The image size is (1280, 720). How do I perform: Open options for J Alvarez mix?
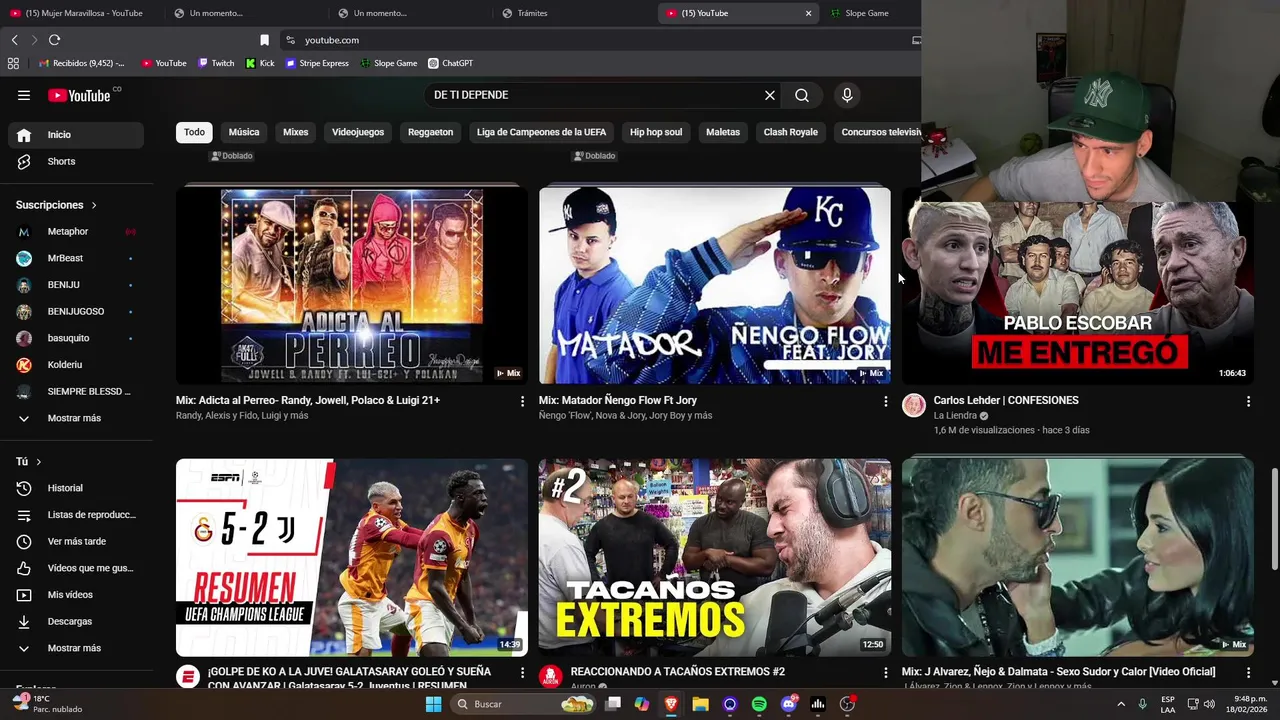pyautogui.click(x=1248, y=673)
